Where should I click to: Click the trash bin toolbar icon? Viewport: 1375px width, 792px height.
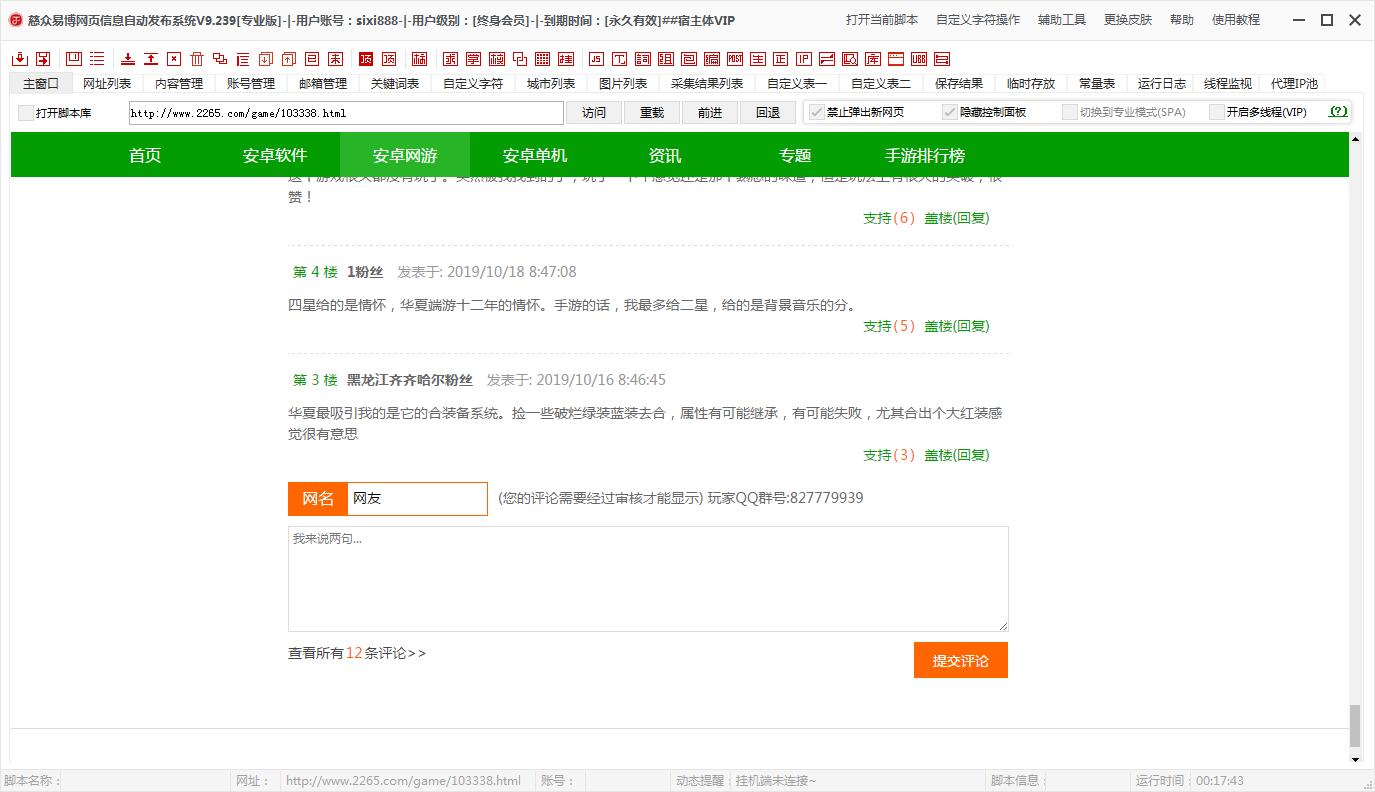pos(197,59)
